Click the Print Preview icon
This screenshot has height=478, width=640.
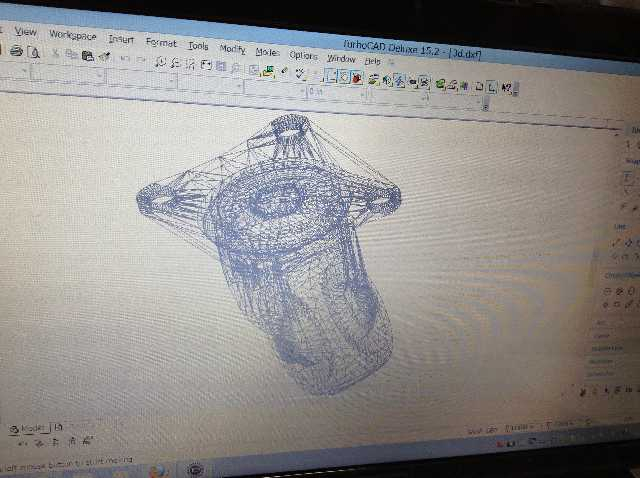(x=33, y=52)
